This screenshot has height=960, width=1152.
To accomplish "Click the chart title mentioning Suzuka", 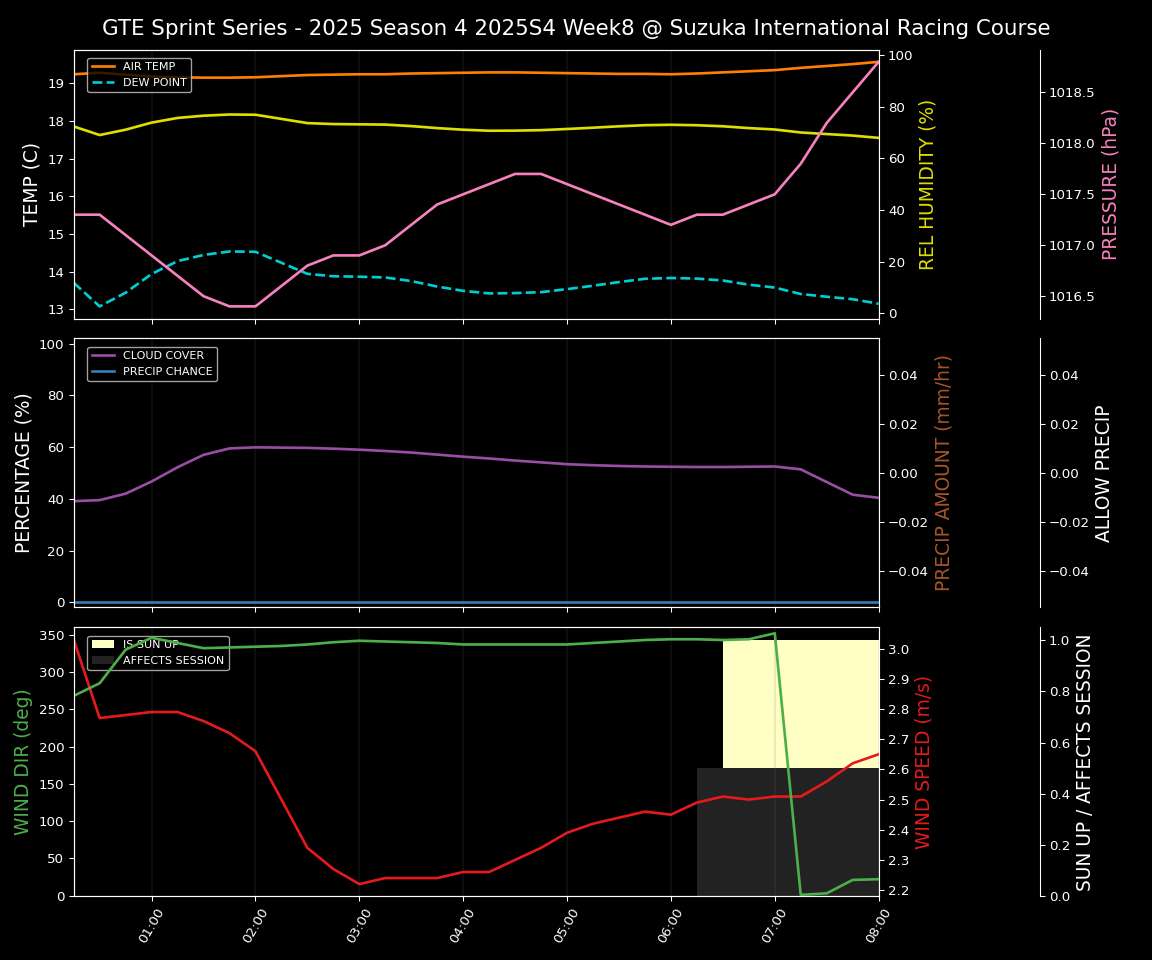I will 576,28.
